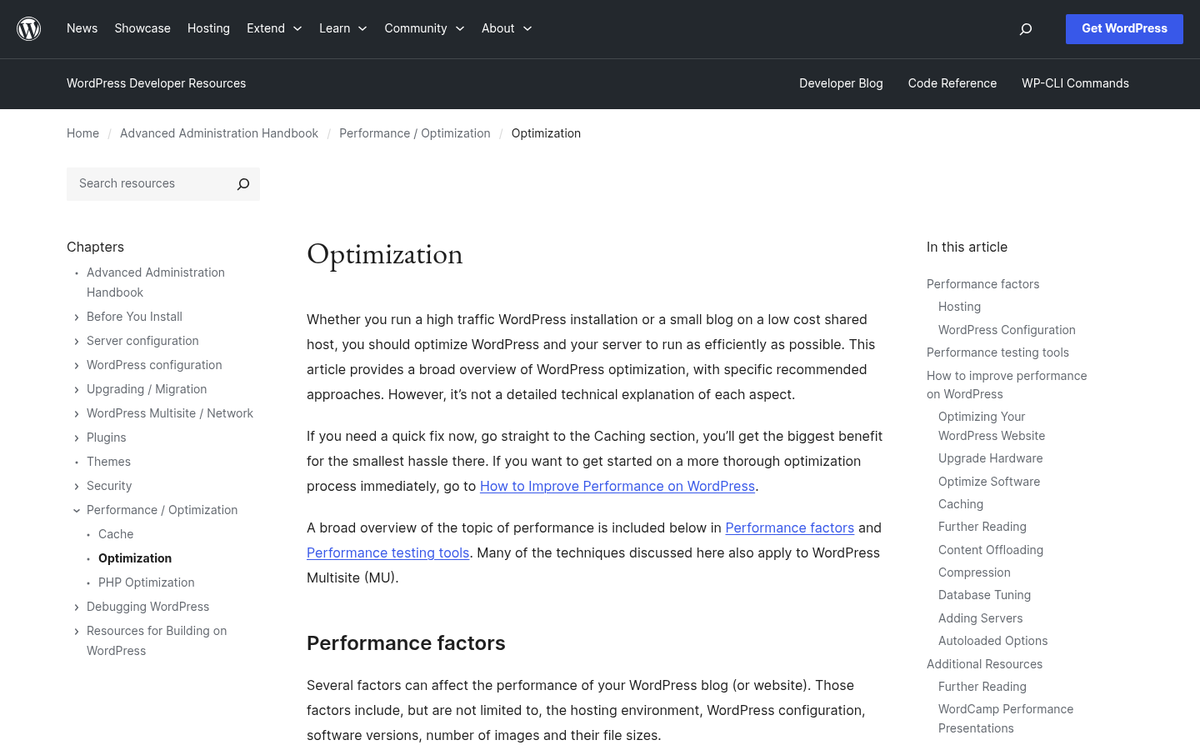
Task: Open the PHP Optimization sub-chapter
Action: 146,582
